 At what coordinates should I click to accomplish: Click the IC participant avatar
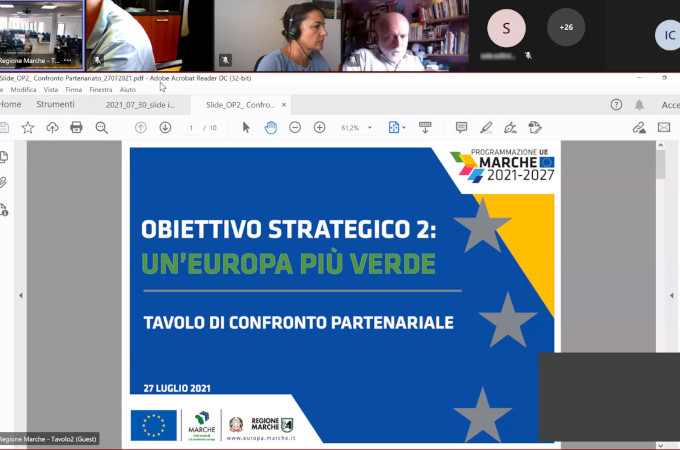[668, 35]
